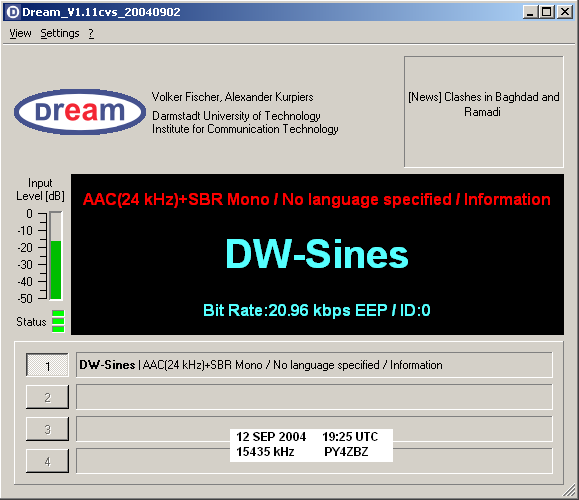
Task: Open the Settings menu
Action: tap(60, 33)
